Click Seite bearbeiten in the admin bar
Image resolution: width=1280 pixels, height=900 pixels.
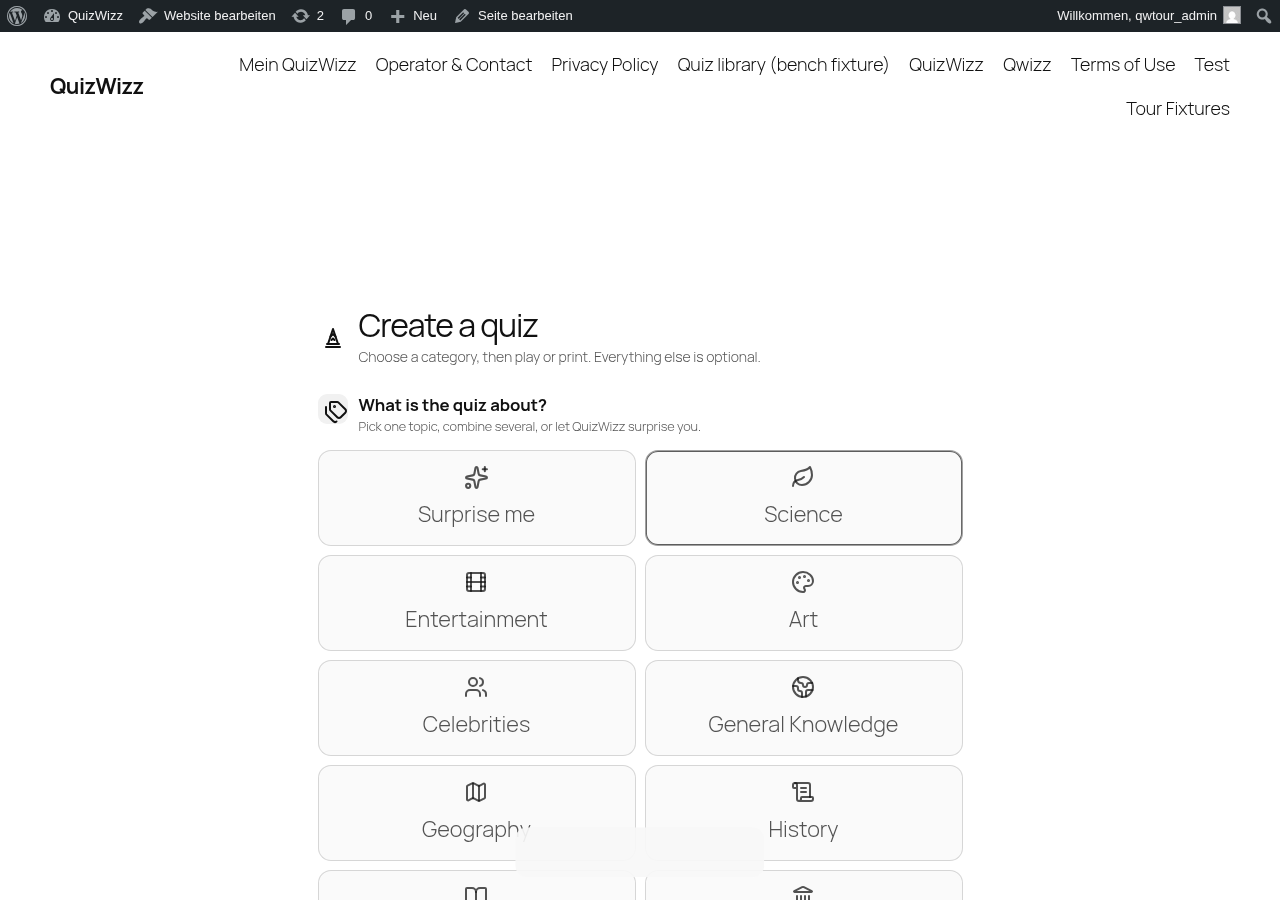pos(513,16)
